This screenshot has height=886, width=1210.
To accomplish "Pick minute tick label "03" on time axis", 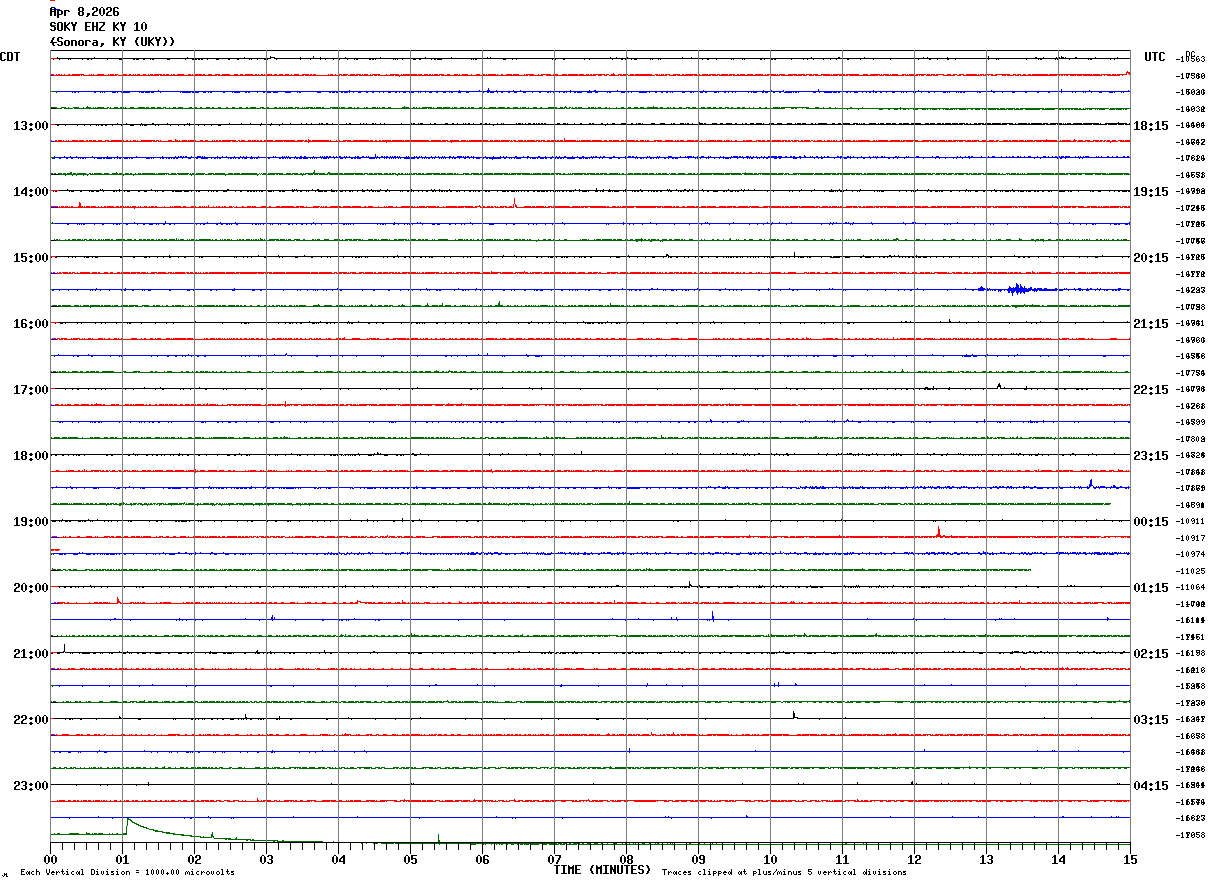I will 267,859.
